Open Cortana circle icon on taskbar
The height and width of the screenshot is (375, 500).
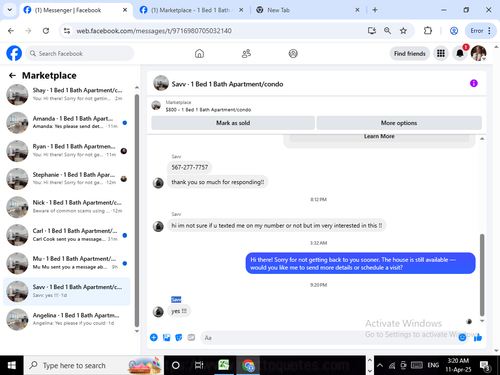[176, 365]
